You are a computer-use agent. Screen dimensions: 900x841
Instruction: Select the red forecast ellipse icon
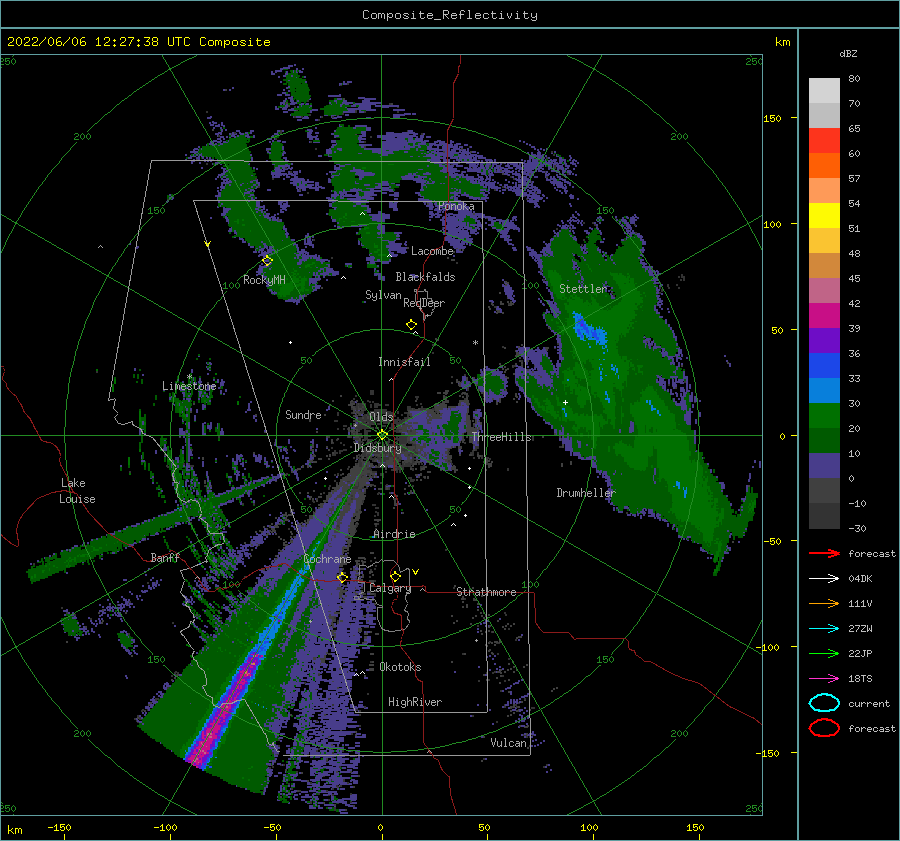point(824,728)
